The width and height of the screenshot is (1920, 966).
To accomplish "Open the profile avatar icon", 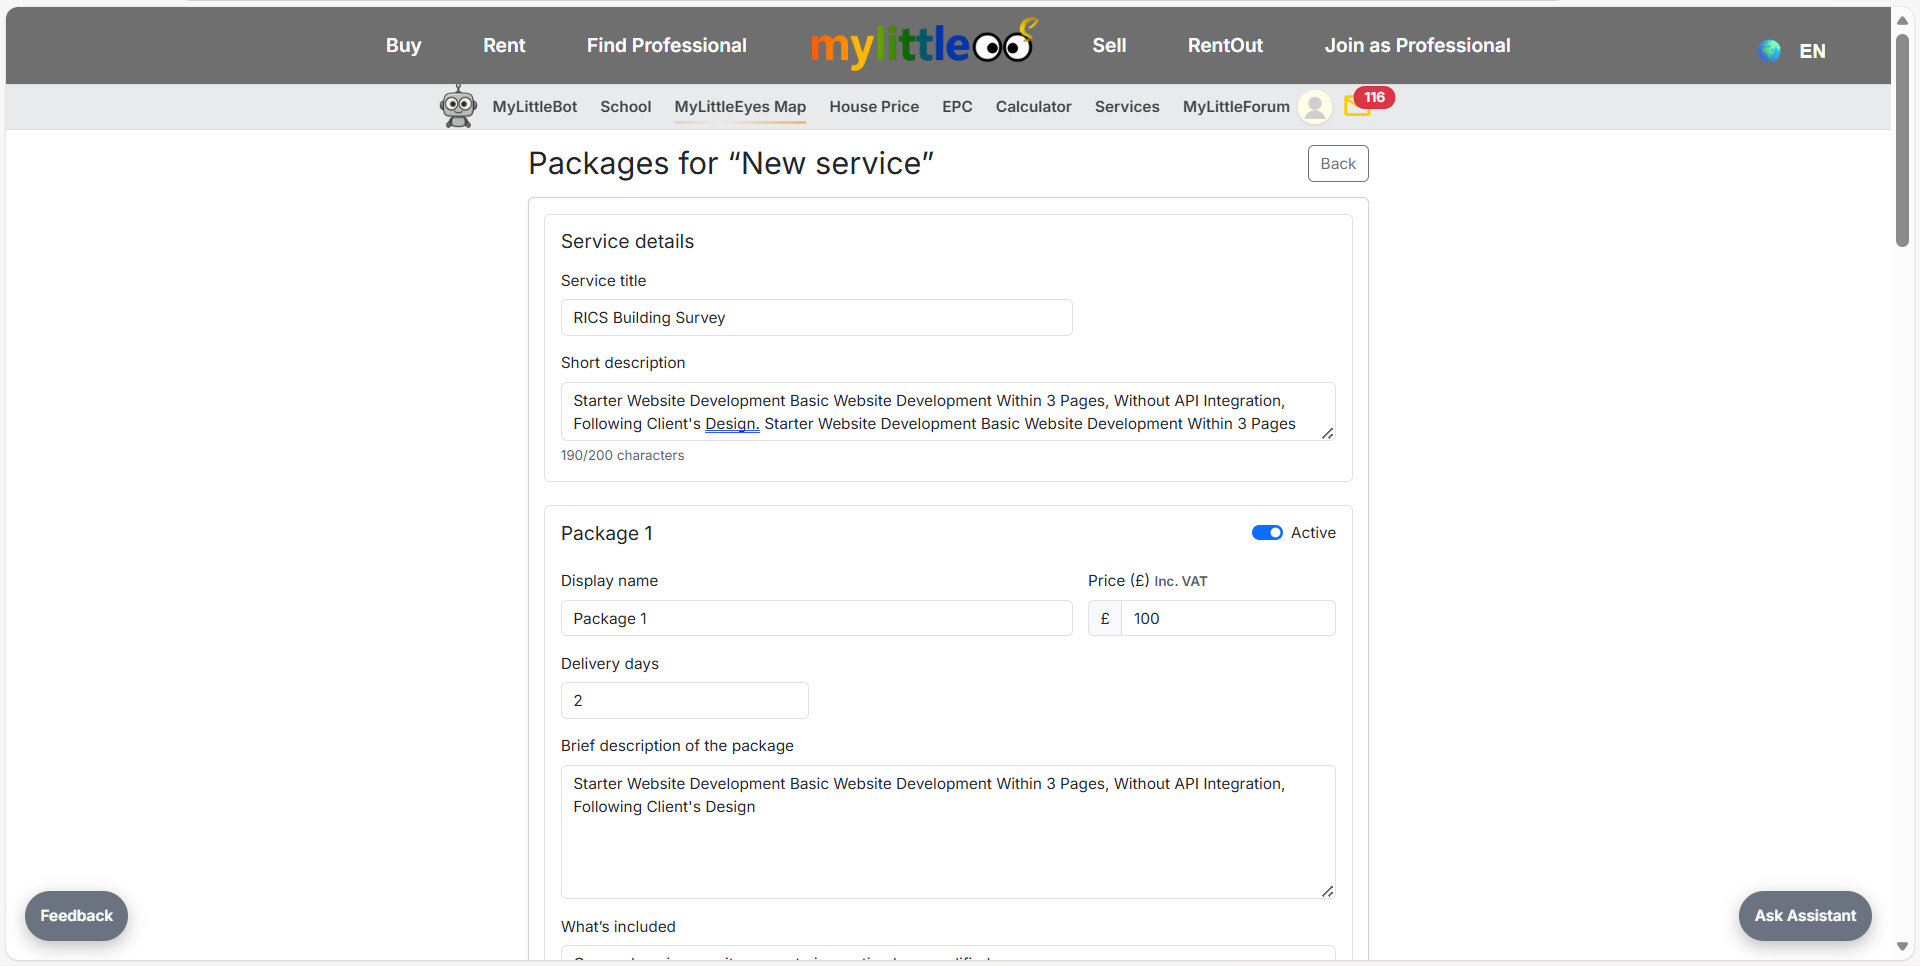I will (x=1314, y=107).
